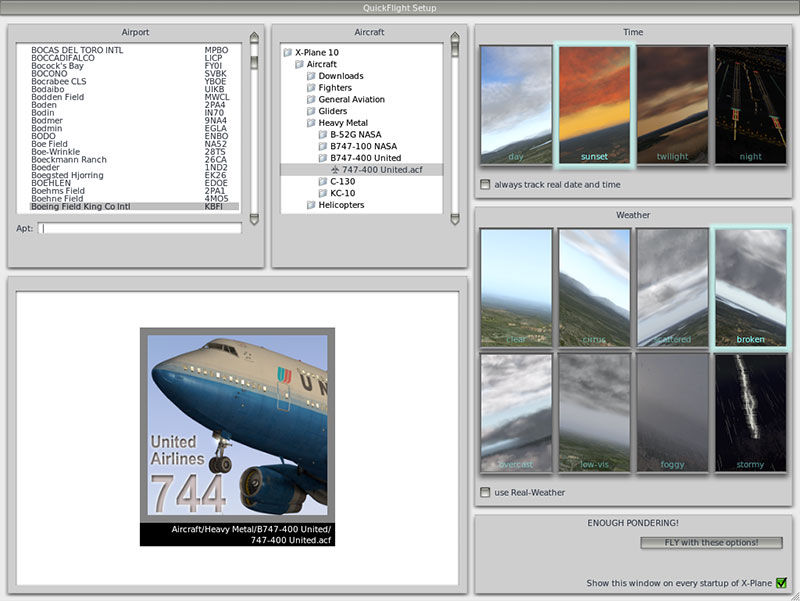The image size is (800, 601).
Task: Choose the foggy weather thumbnail
Action: click(x=672, y=413)
